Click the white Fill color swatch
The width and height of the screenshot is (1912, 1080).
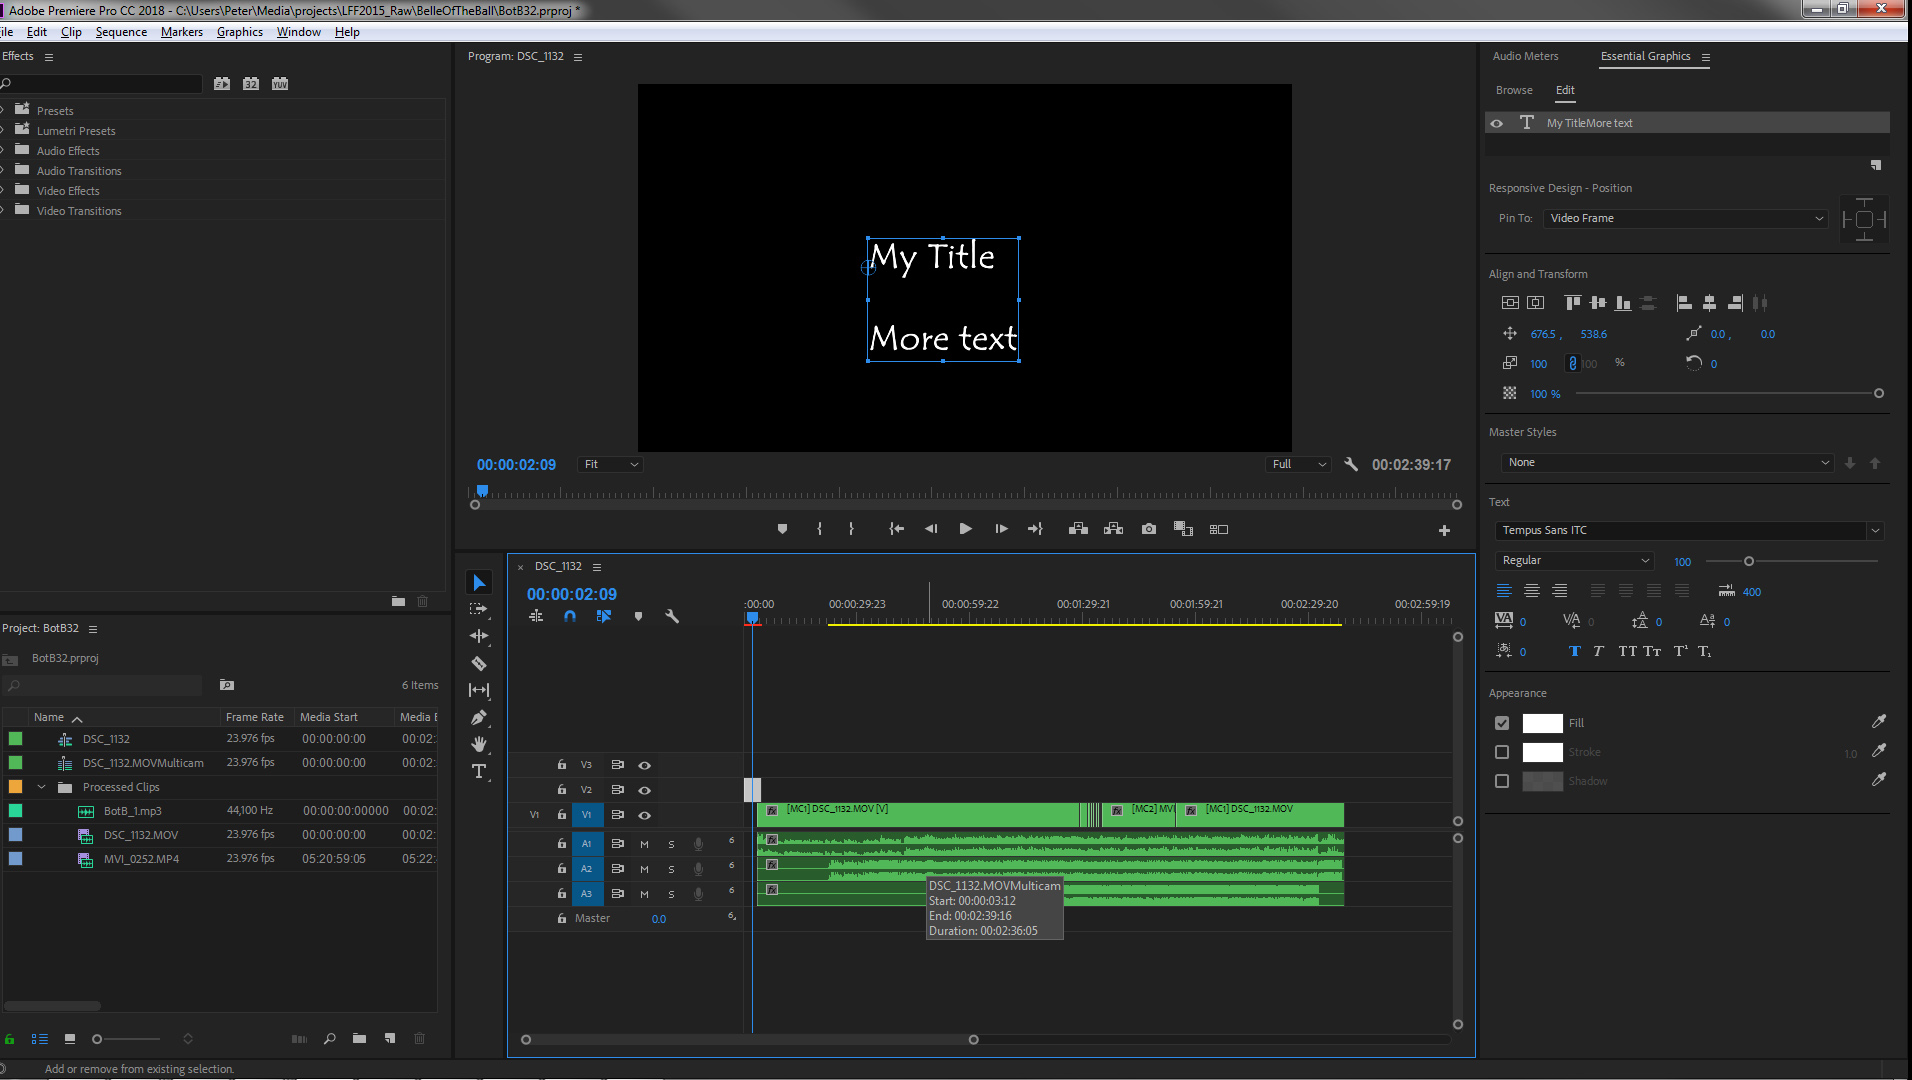point(1542,723)
